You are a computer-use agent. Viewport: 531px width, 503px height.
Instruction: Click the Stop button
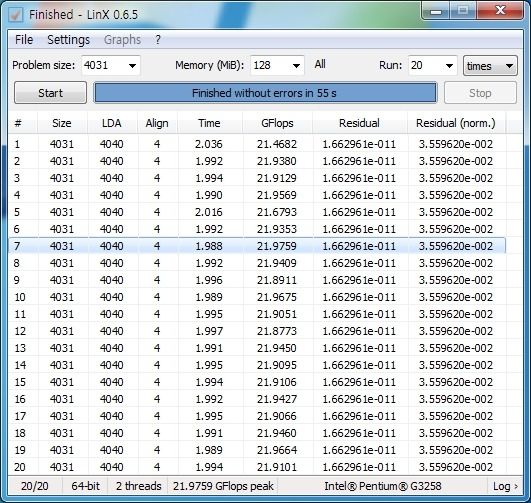point(480,93)
